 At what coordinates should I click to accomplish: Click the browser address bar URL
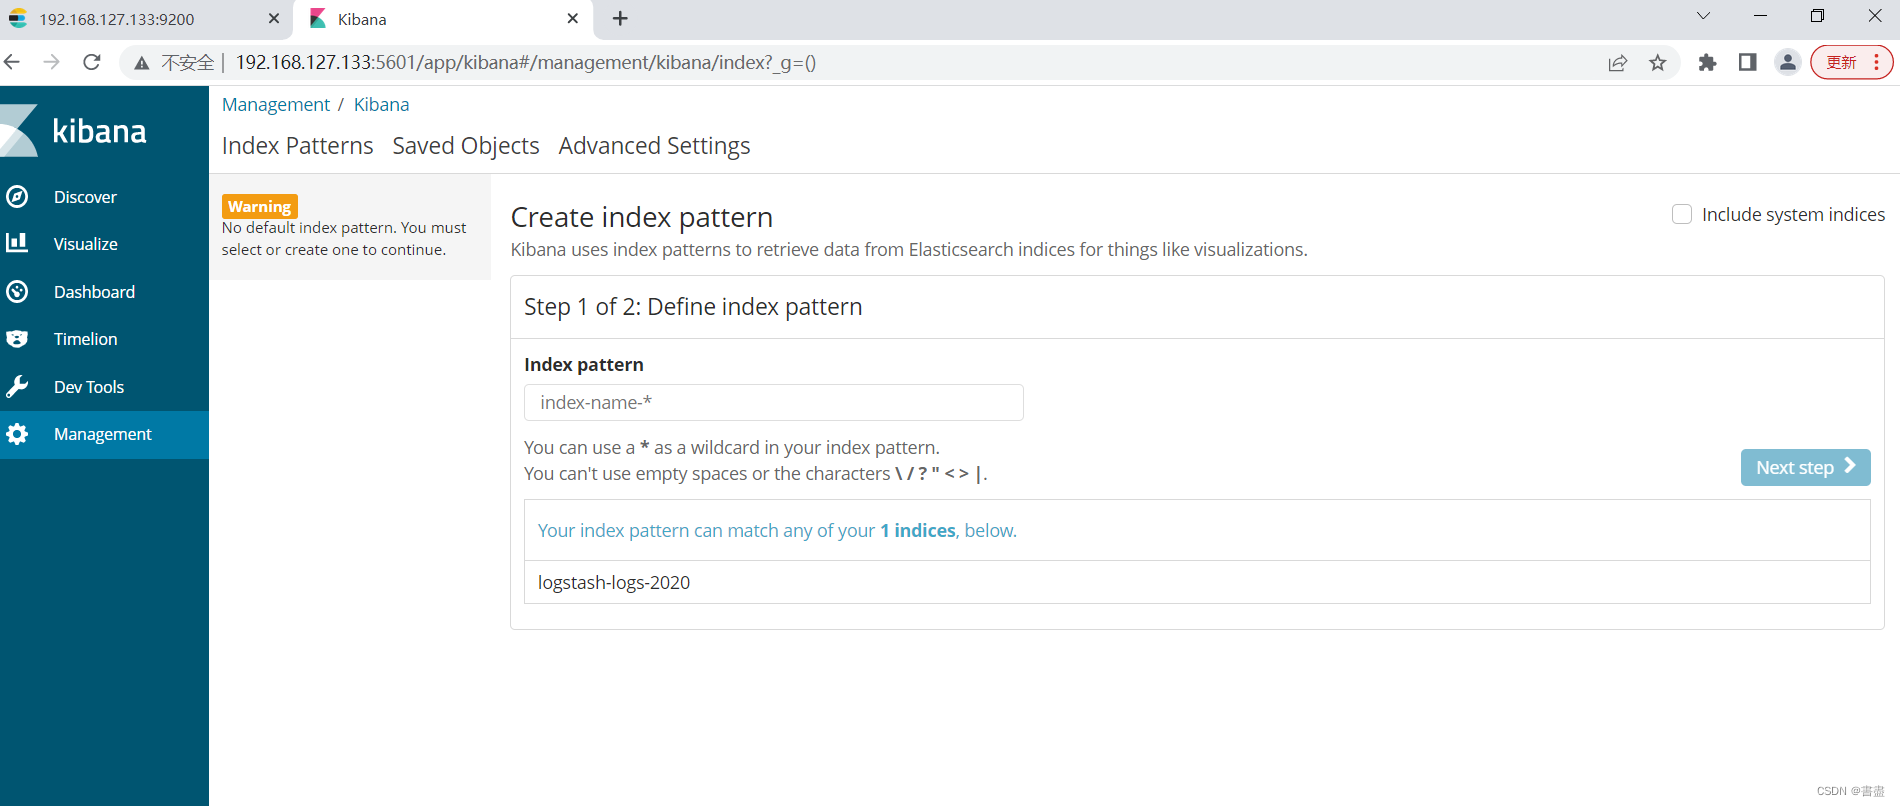[525, 62]
